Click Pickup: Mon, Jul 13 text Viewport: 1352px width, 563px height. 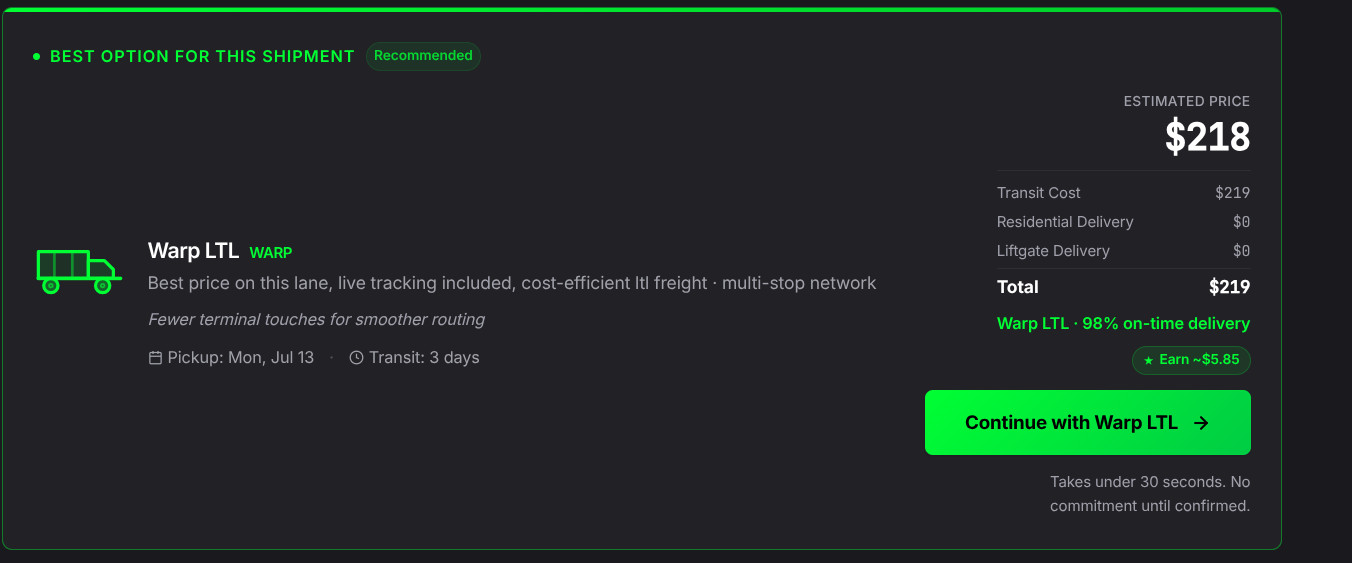tap(241, 358)
